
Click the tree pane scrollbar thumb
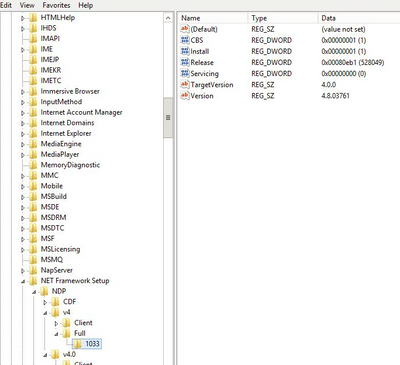coord(168,118)
